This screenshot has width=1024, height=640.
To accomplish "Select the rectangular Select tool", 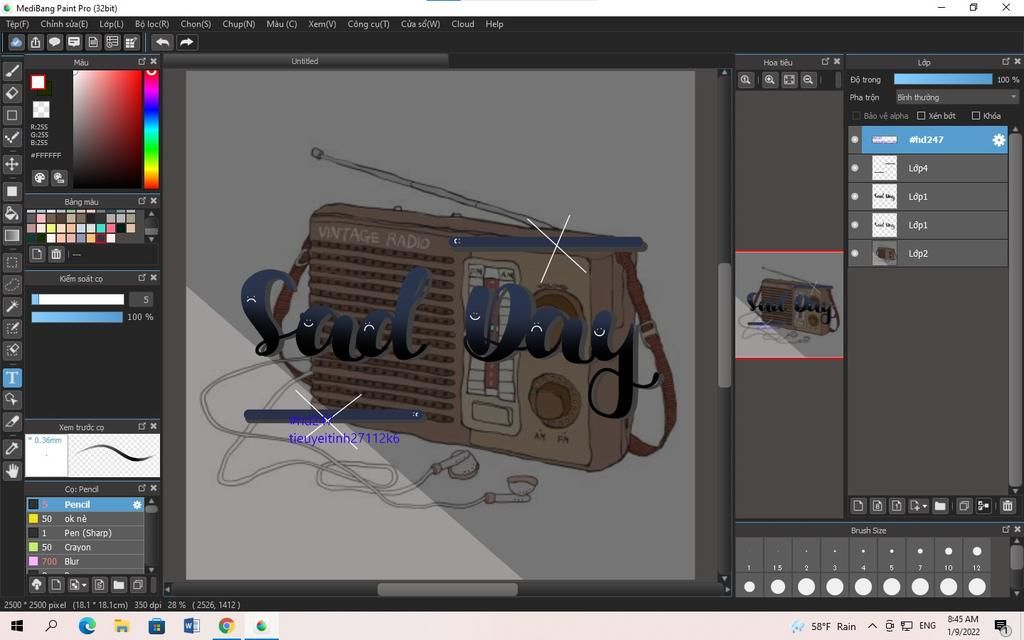I will [12, 263].
